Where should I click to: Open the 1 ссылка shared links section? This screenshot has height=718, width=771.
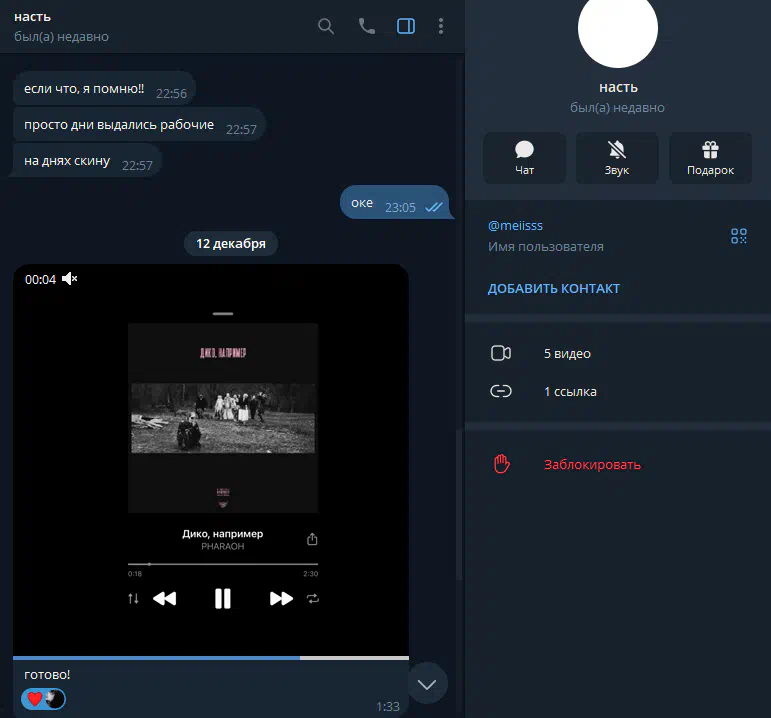click(570, 392)
